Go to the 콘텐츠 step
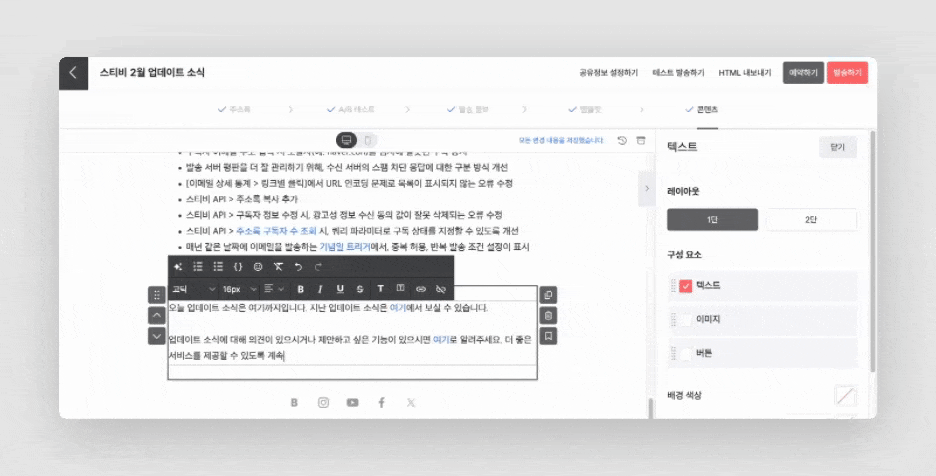 [x=701, y=110]
